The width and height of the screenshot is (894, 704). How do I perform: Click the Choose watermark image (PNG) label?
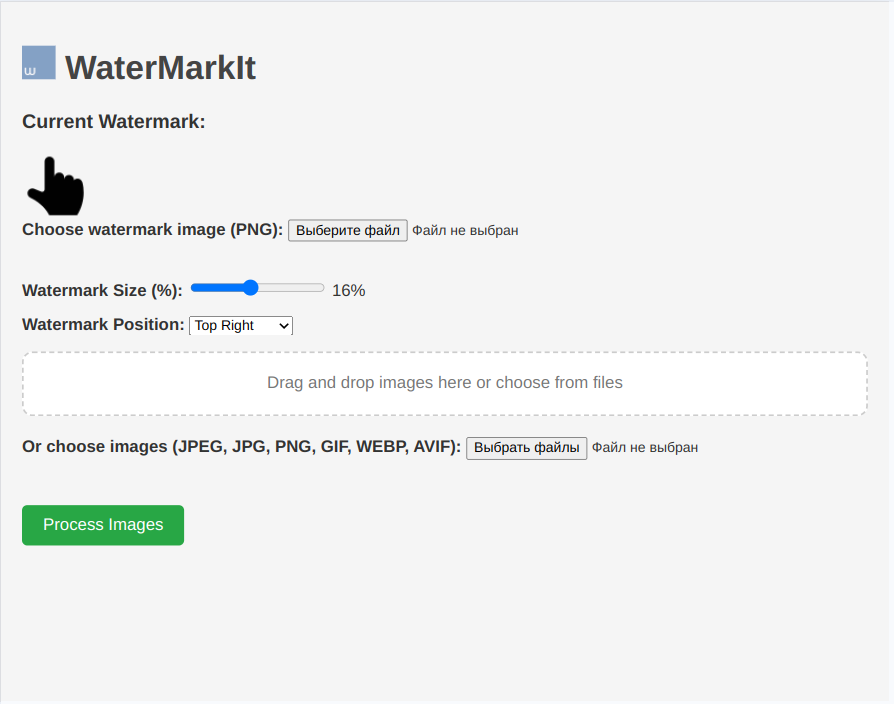150,229
